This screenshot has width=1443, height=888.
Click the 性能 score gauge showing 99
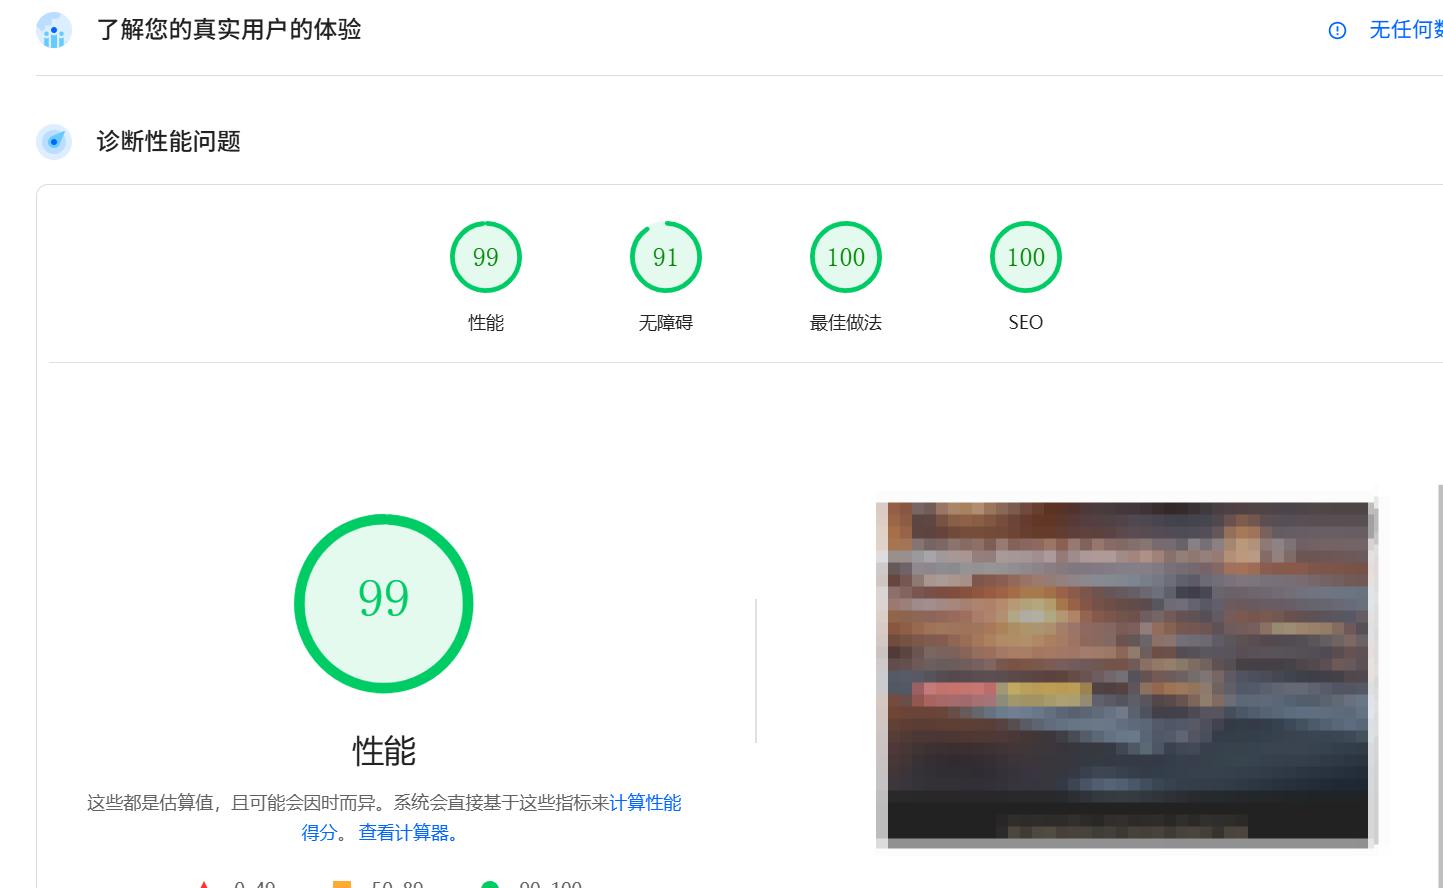(486, 257)
